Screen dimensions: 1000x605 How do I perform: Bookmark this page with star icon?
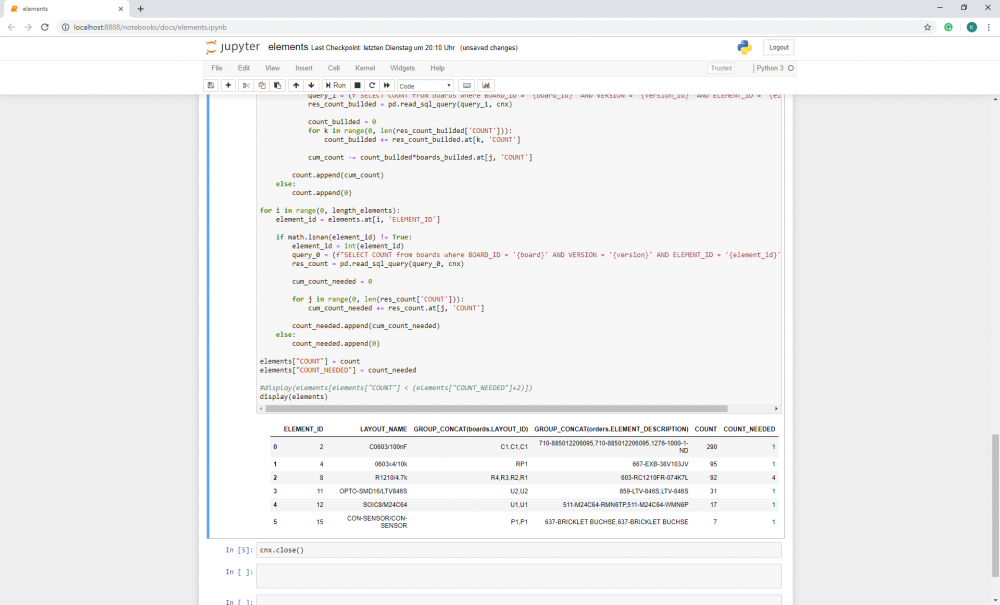[x=927, y=27]
